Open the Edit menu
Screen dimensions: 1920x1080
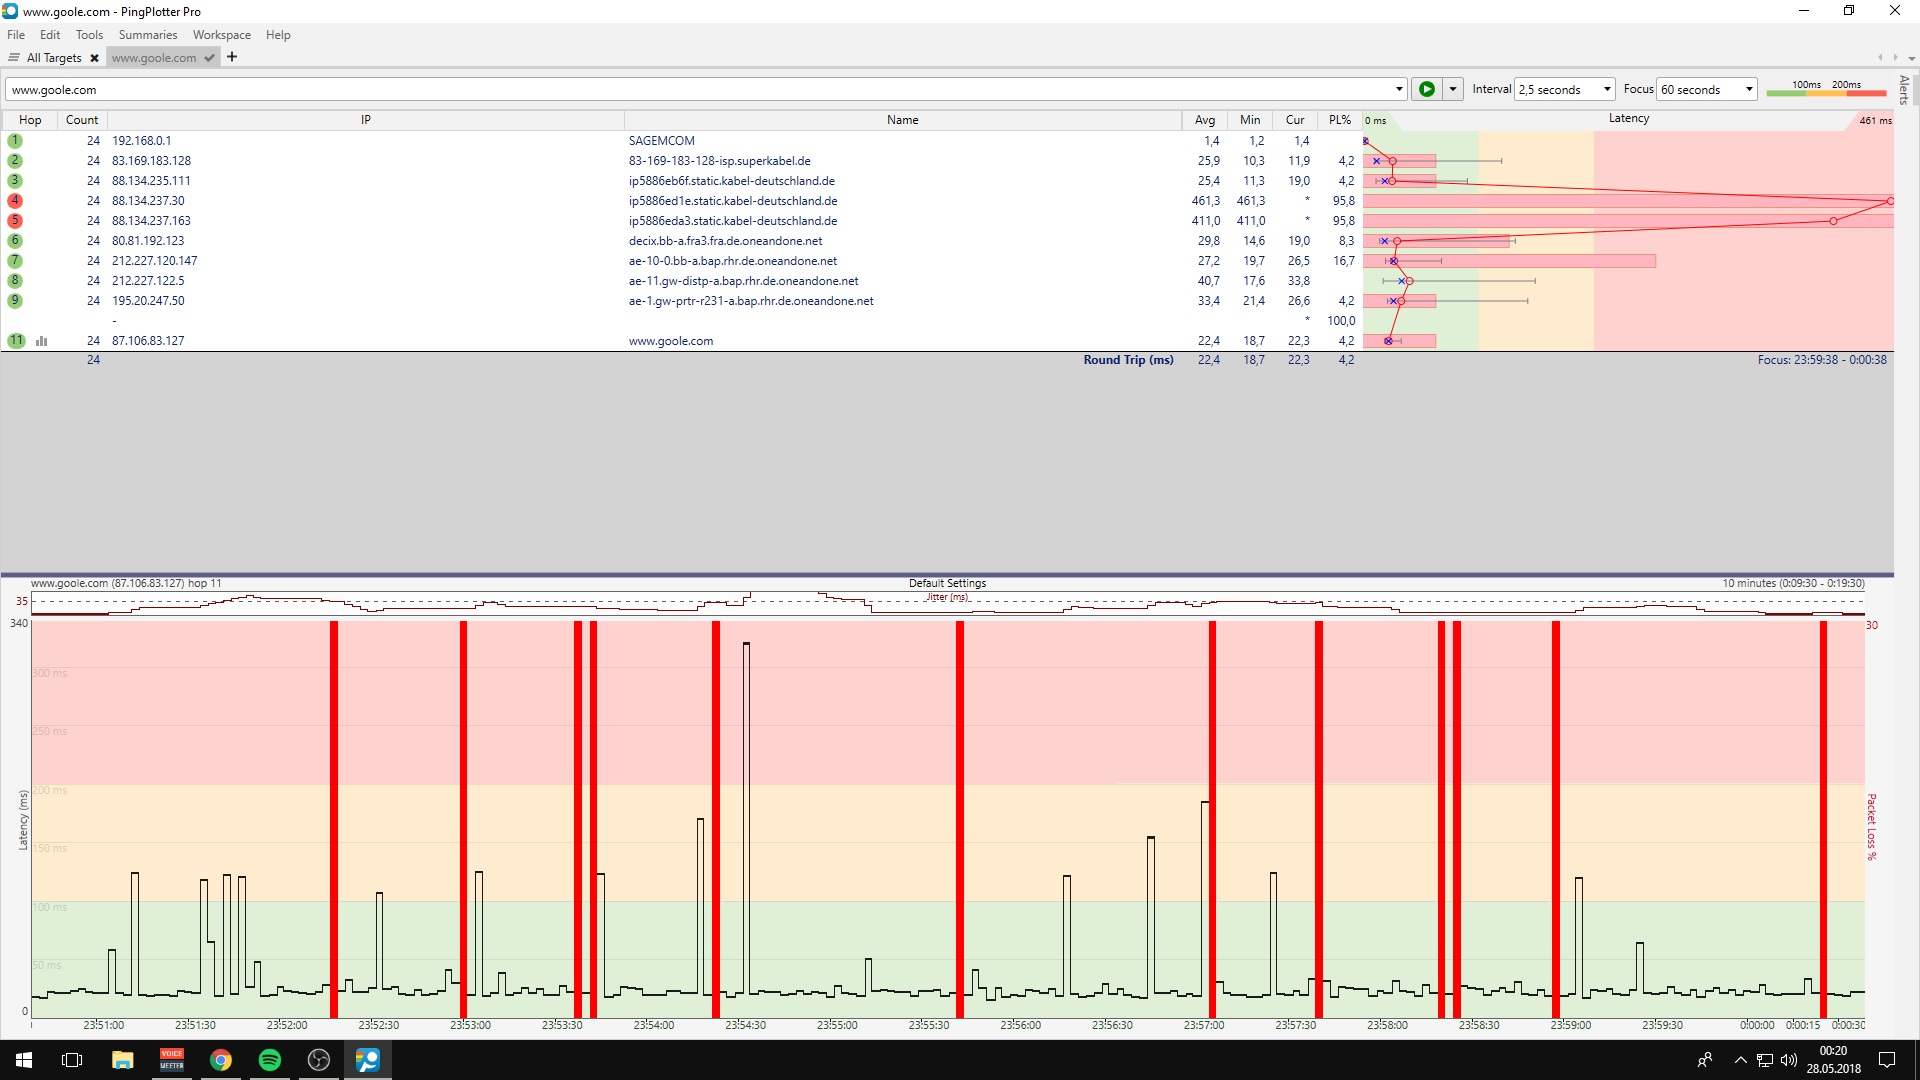(x=50, y=35)
